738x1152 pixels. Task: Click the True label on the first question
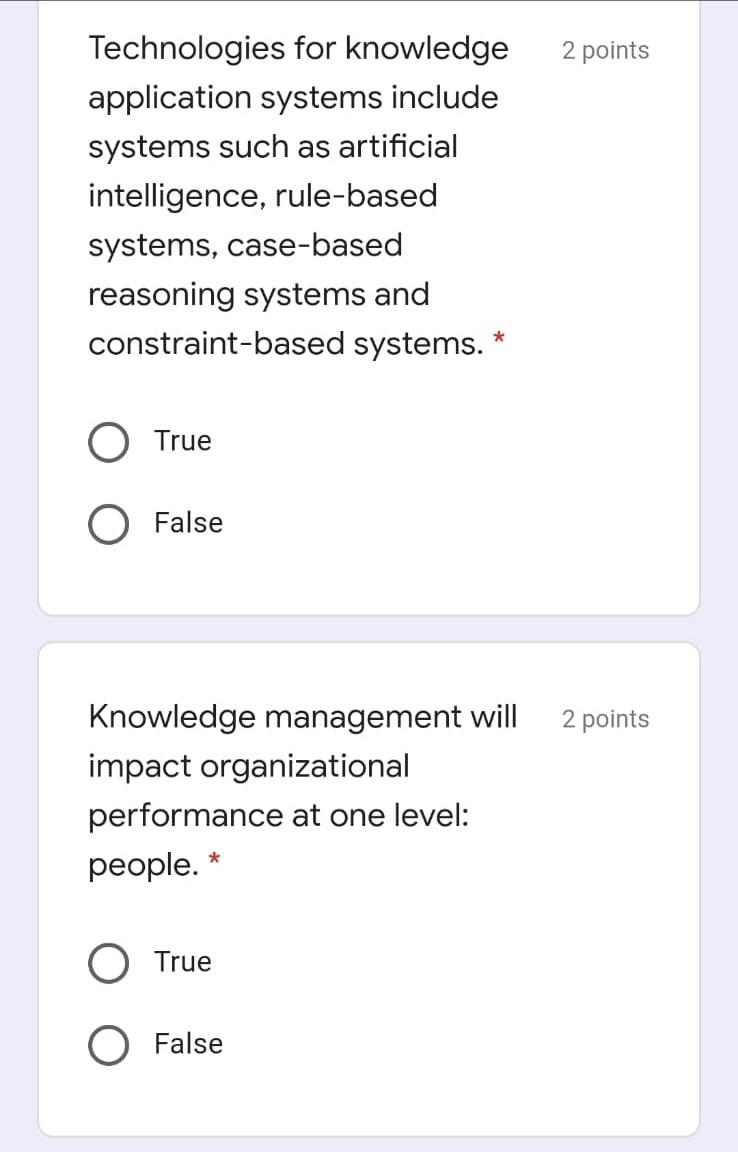[182, 441]
